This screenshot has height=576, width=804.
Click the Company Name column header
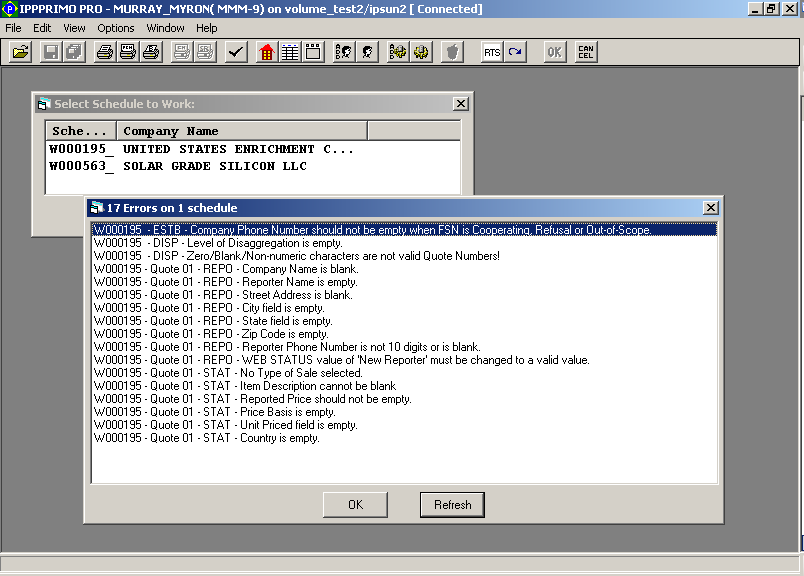click(242, 131)
